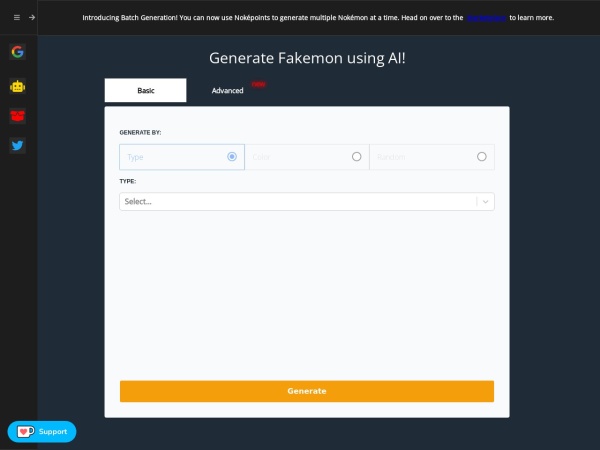Viewport: 600px width, 450px height.
Task: Click the chevron arrow of Type dropdown
Action: pos(486,202)
